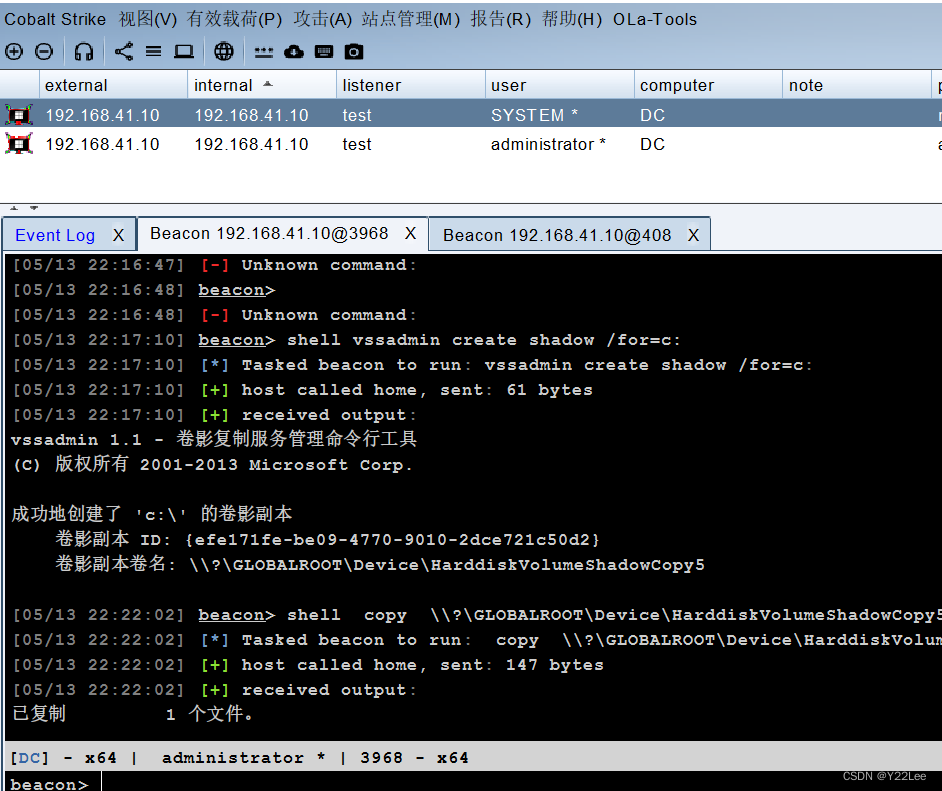
Task: Click the vssadmin create shadow command line
Action: pyautogui.click(x=484, y=340)
